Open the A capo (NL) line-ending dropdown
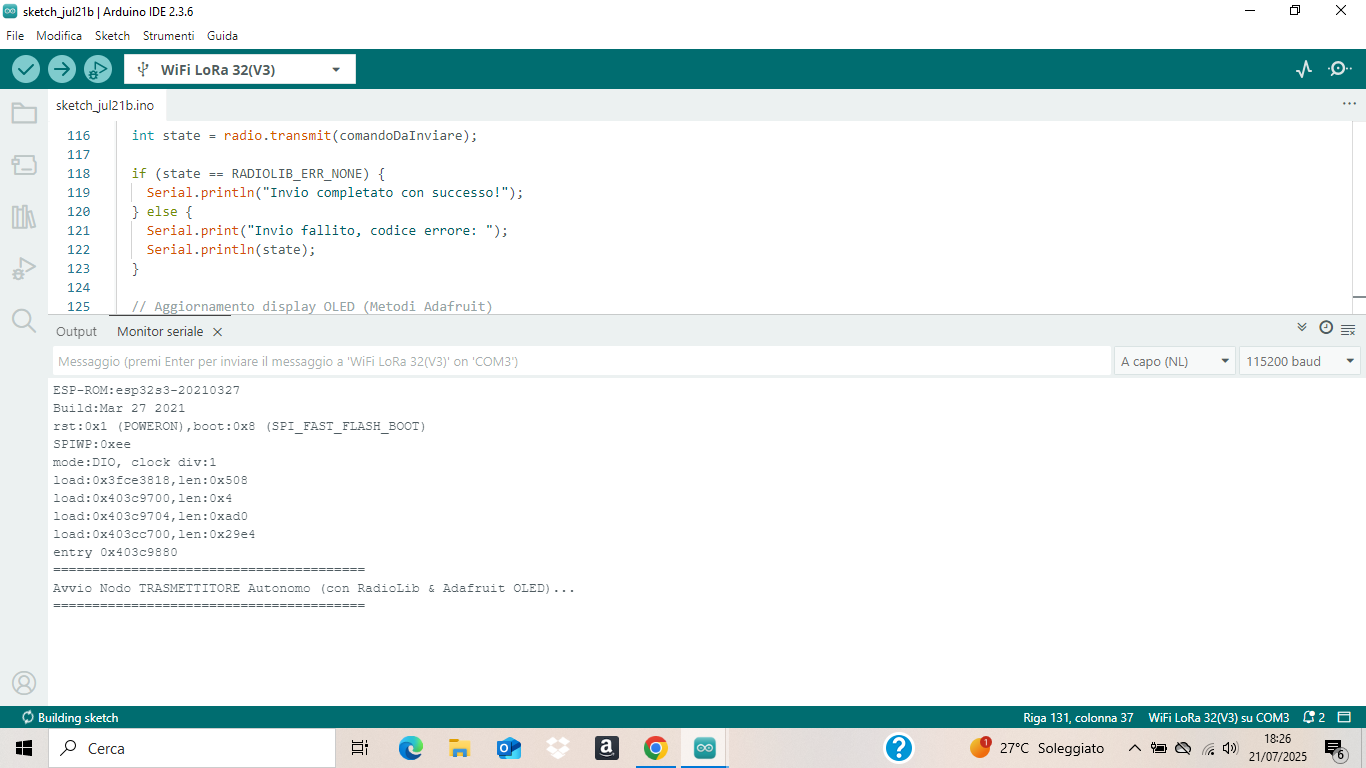Viewport: 1366px width, 768px height. coord(1175,361)
